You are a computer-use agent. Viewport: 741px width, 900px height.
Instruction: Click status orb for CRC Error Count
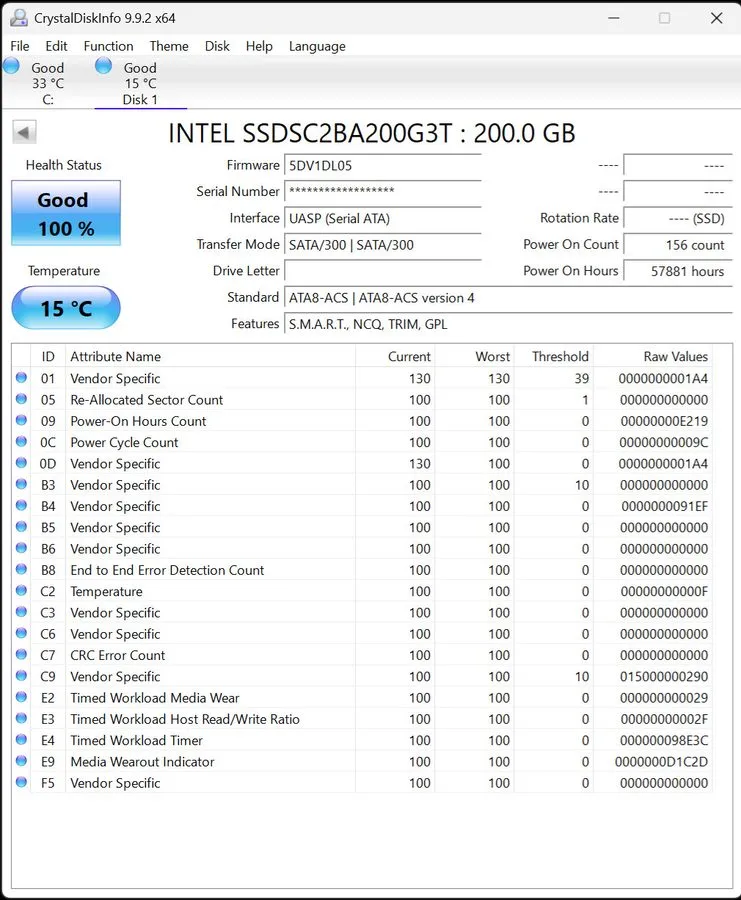[x=21, y=654]
